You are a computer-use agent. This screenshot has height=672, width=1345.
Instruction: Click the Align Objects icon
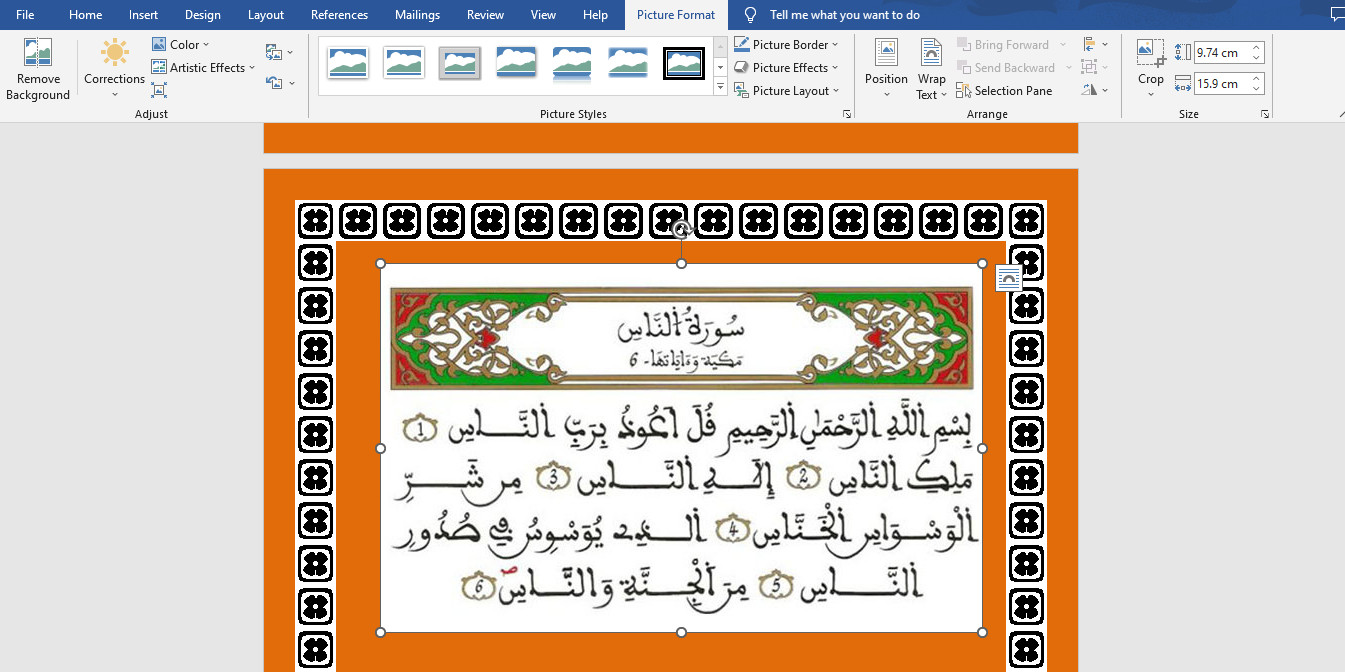coord(1089,44)
